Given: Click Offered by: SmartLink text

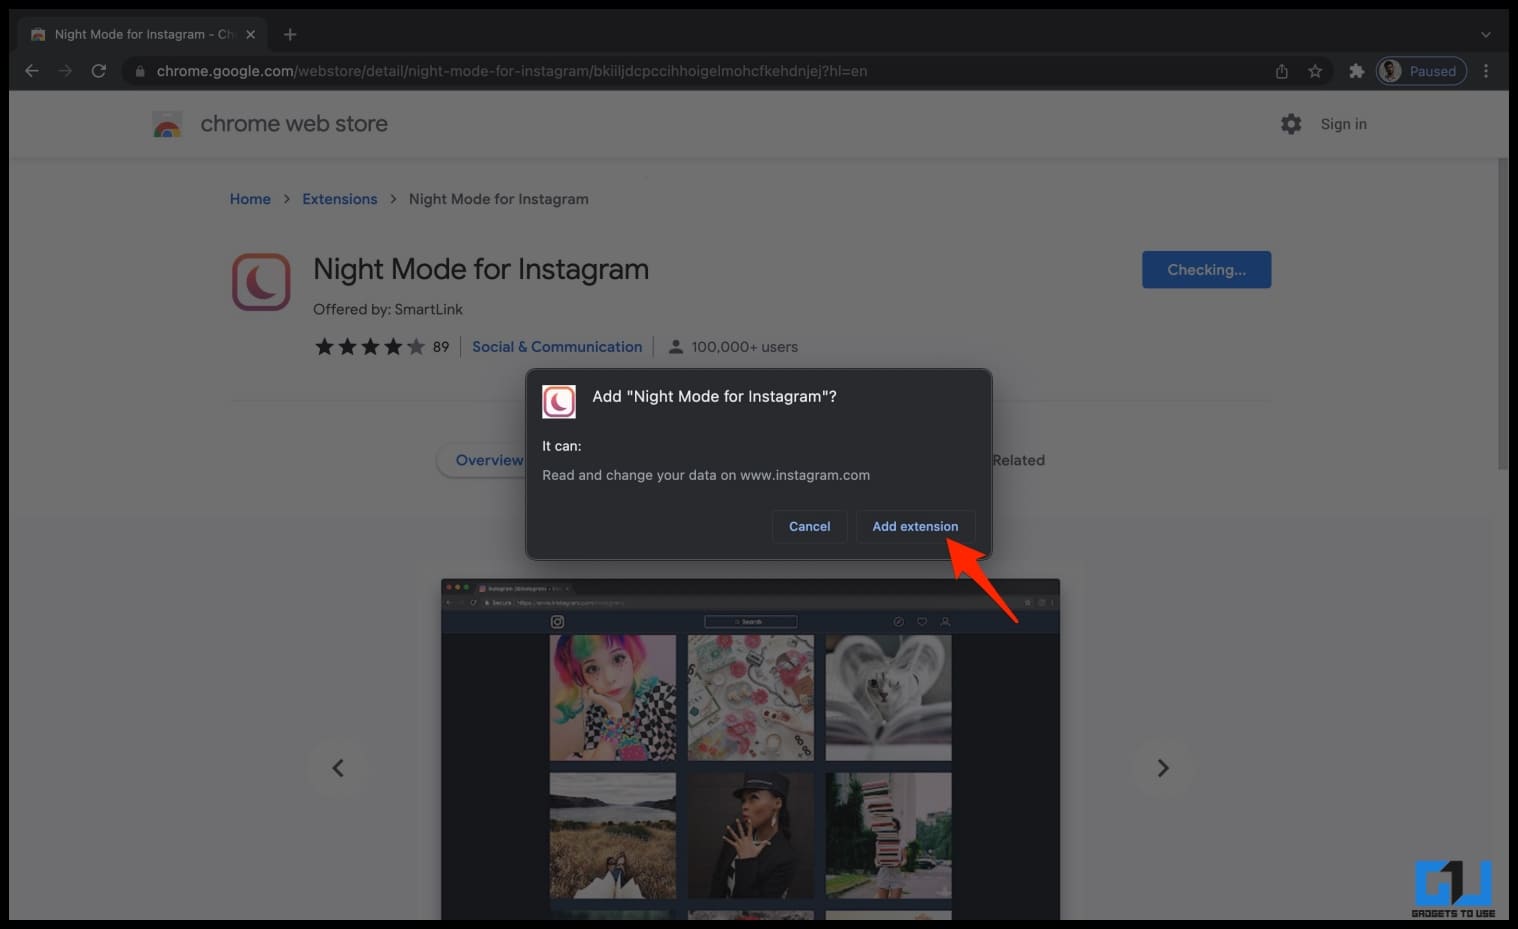Looking at the screenshot, I should pyautogui.click(x=388, y=309).
